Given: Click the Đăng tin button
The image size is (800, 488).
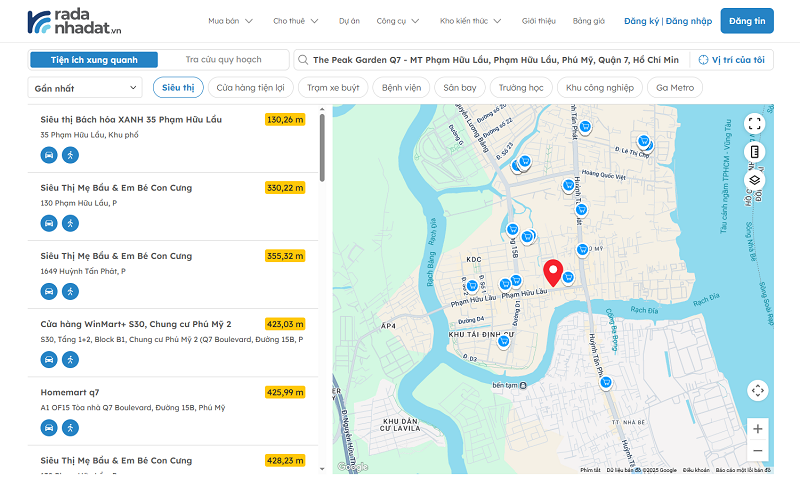Looking at the screenshot, I should pos(747,21).
